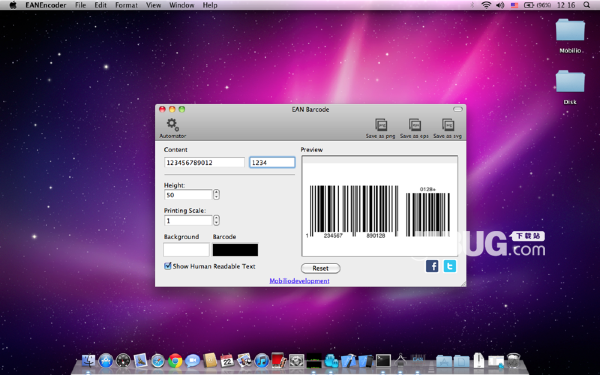Image resolution: width=600 pixels, height=375 pixels.
Task: Open the Documents folder stack in Dock
Action: click(x=461, y=361)
